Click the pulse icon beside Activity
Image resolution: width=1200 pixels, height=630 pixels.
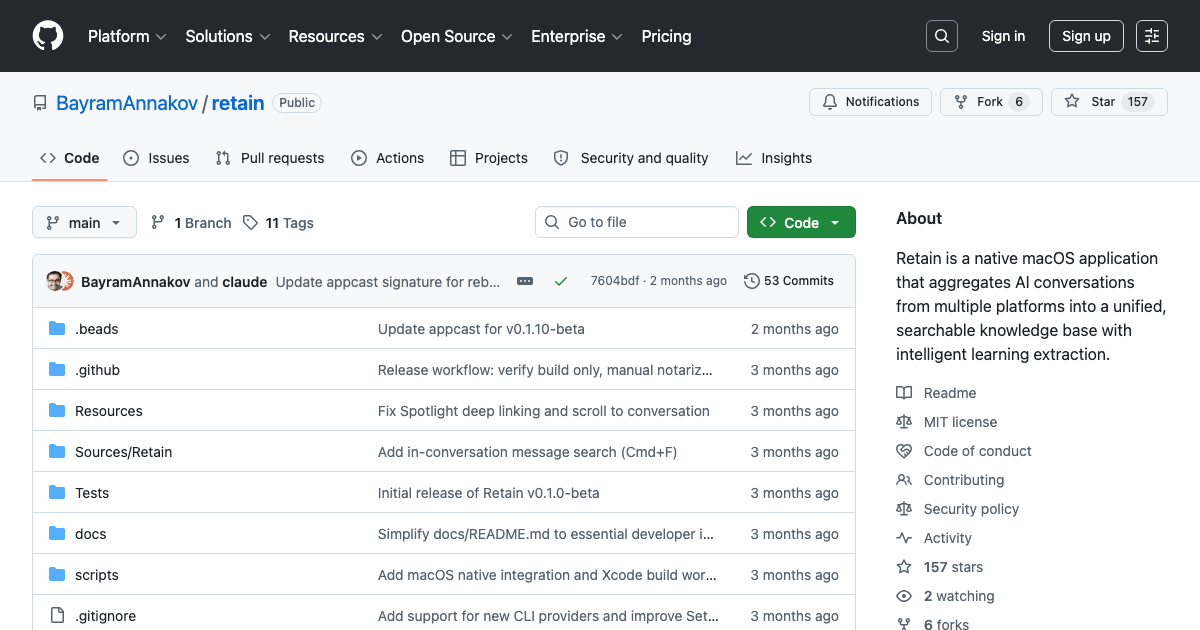pos(904,538)
